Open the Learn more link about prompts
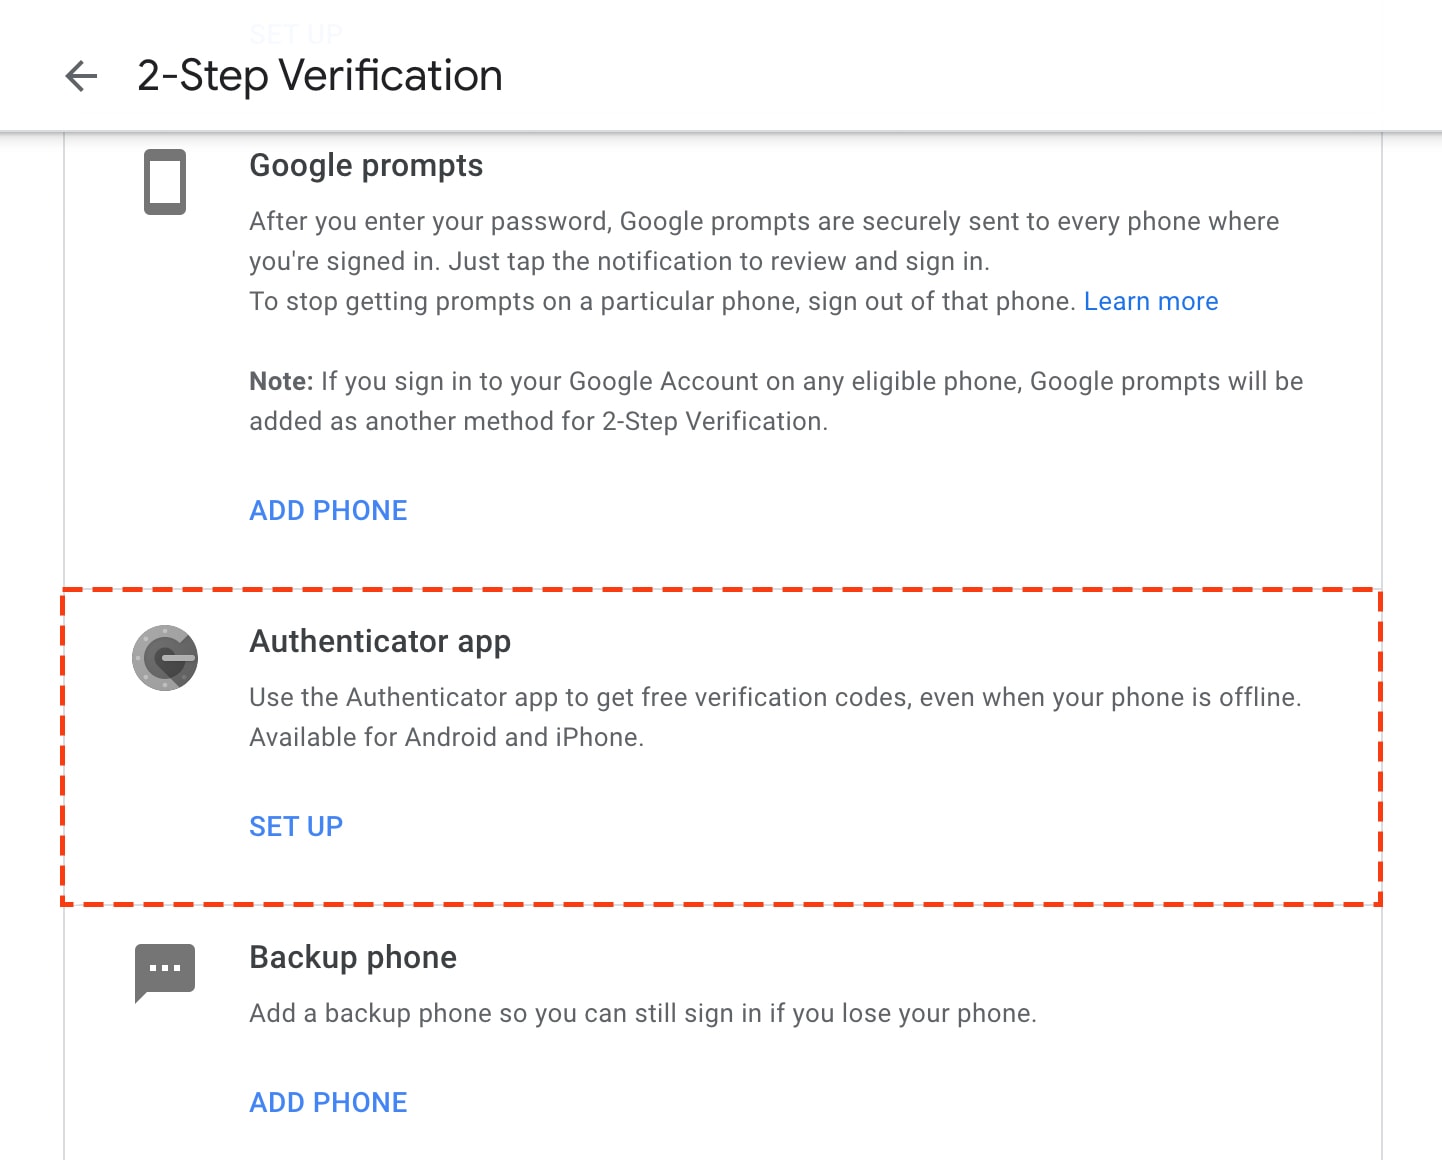Image resolution: width=1442 pixels, height=1160 pixels. tap(1151, 301)
